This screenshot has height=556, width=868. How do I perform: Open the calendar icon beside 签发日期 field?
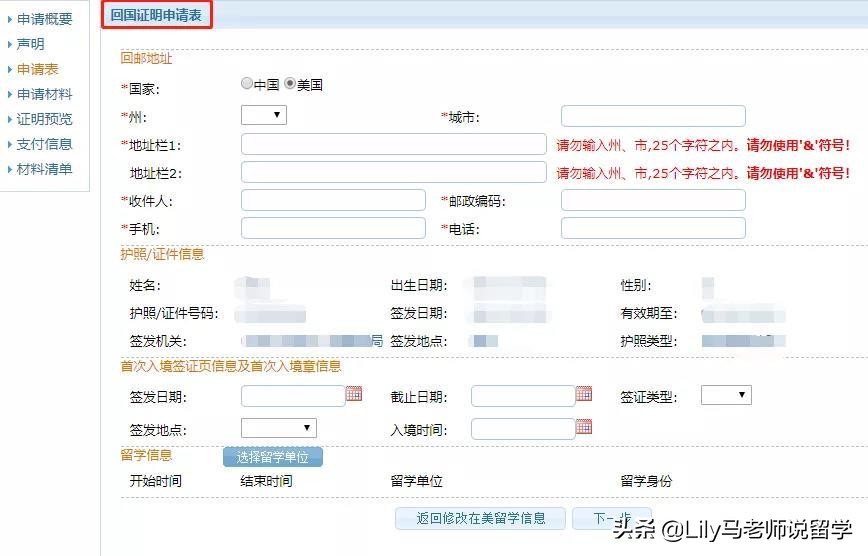(354, 394)
